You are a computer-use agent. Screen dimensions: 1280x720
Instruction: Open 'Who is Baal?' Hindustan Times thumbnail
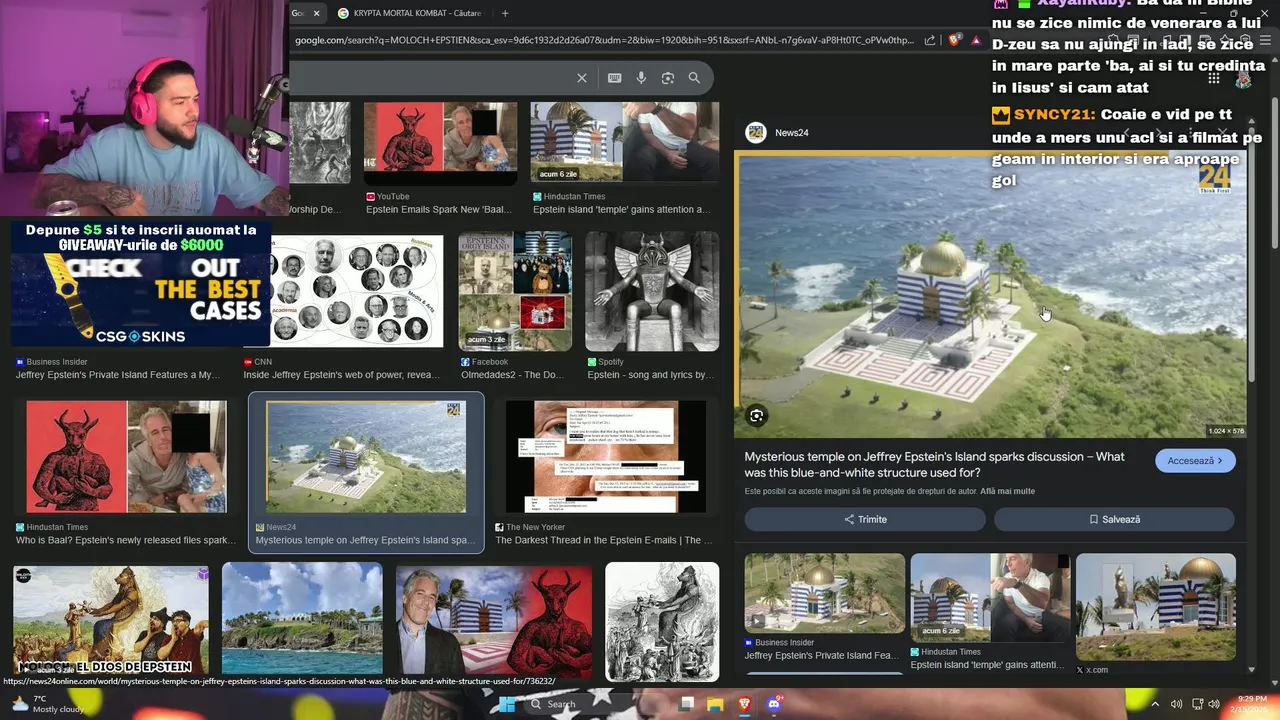pyautogui.click(x=126, y=457)
